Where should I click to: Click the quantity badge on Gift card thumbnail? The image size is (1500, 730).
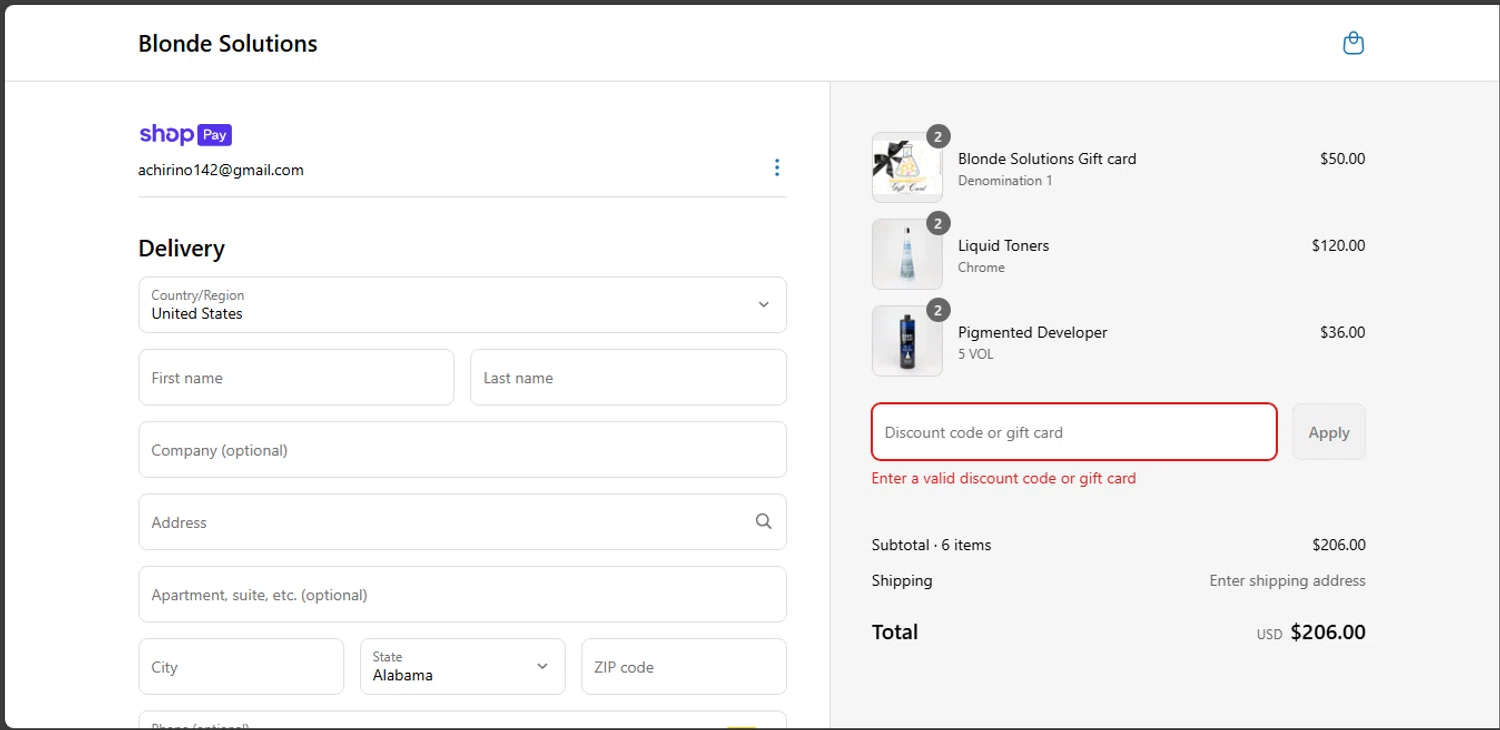[x=937, y=136]
